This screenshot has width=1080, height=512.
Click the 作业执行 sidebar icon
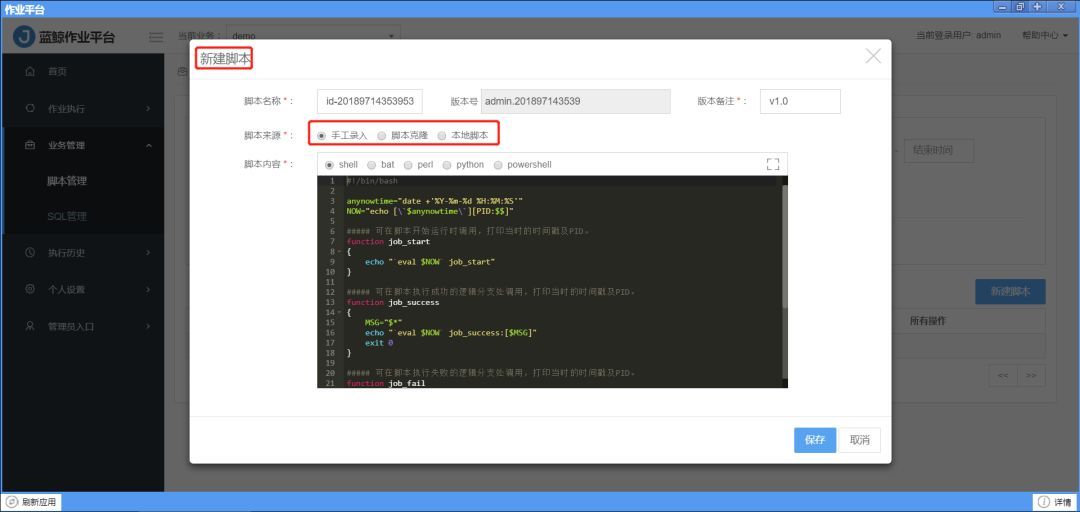click(x=30, y=108)
